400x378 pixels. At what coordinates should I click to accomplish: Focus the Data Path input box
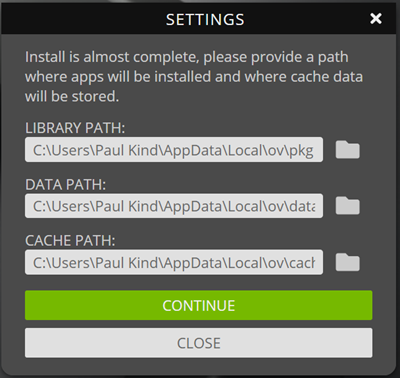pyautogui.click(x=174, y=206)
